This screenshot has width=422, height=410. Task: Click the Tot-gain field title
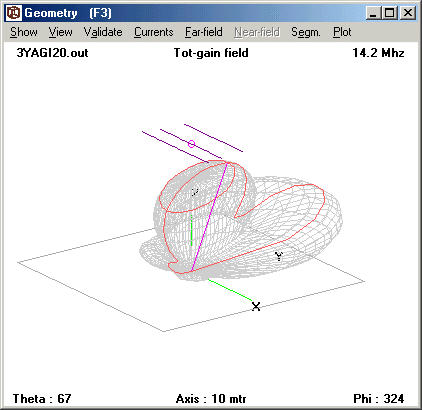(x=211, y=53)
